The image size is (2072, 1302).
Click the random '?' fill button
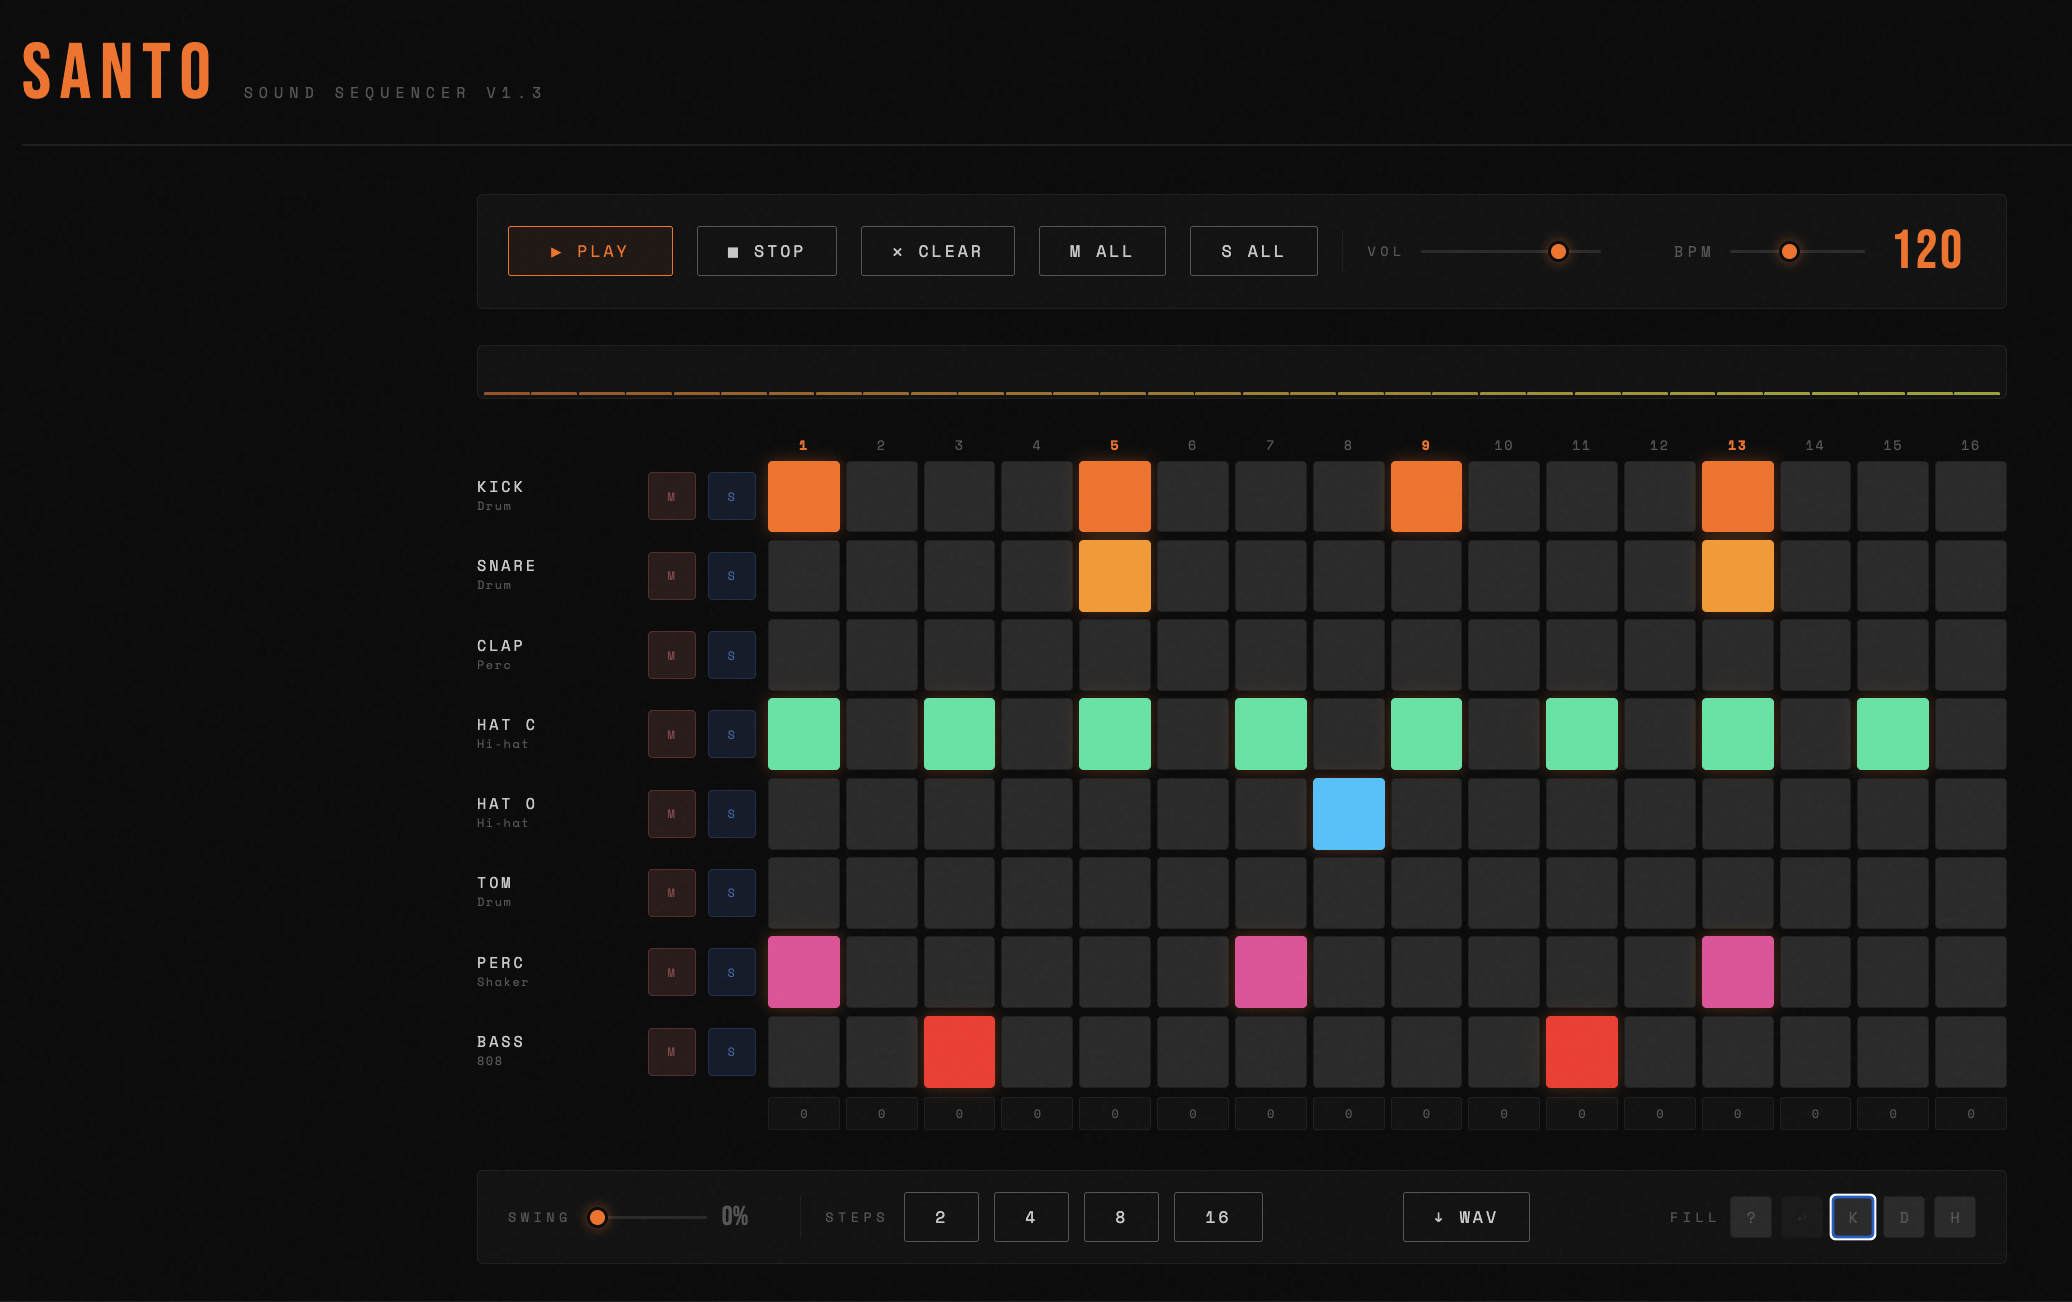click(x=1751, y=1217)
